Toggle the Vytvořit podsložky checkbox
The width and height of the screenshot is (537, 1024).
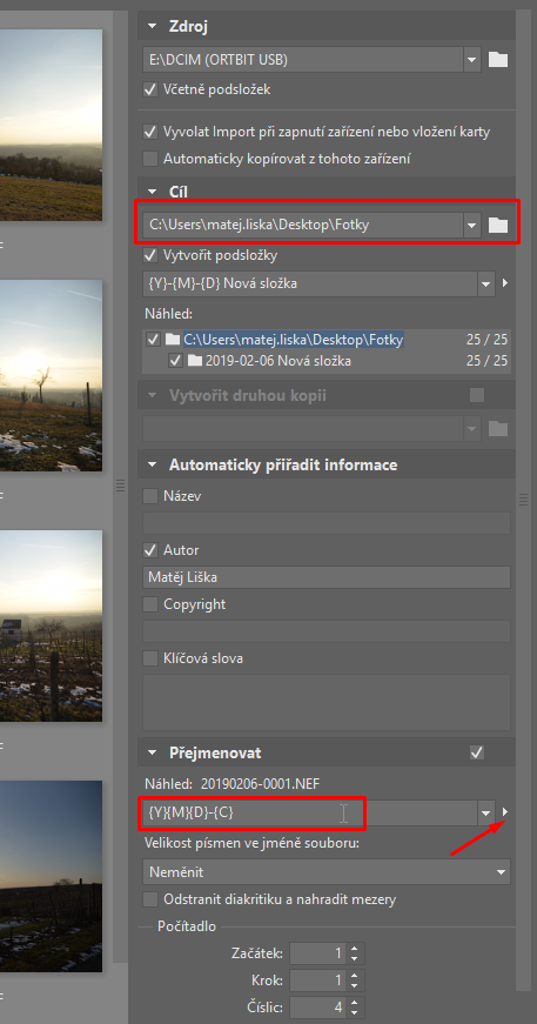150,255
